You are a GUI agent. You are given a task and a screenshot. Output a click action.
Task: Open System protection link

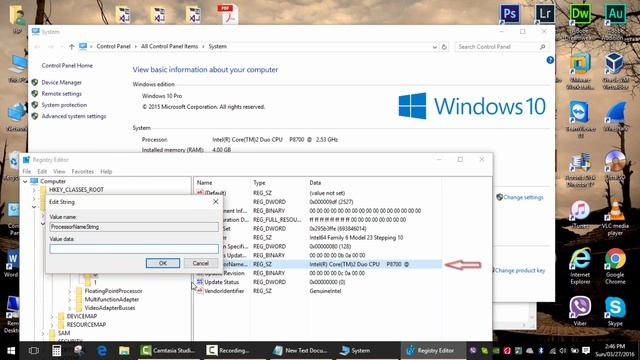tap(64, 105)
